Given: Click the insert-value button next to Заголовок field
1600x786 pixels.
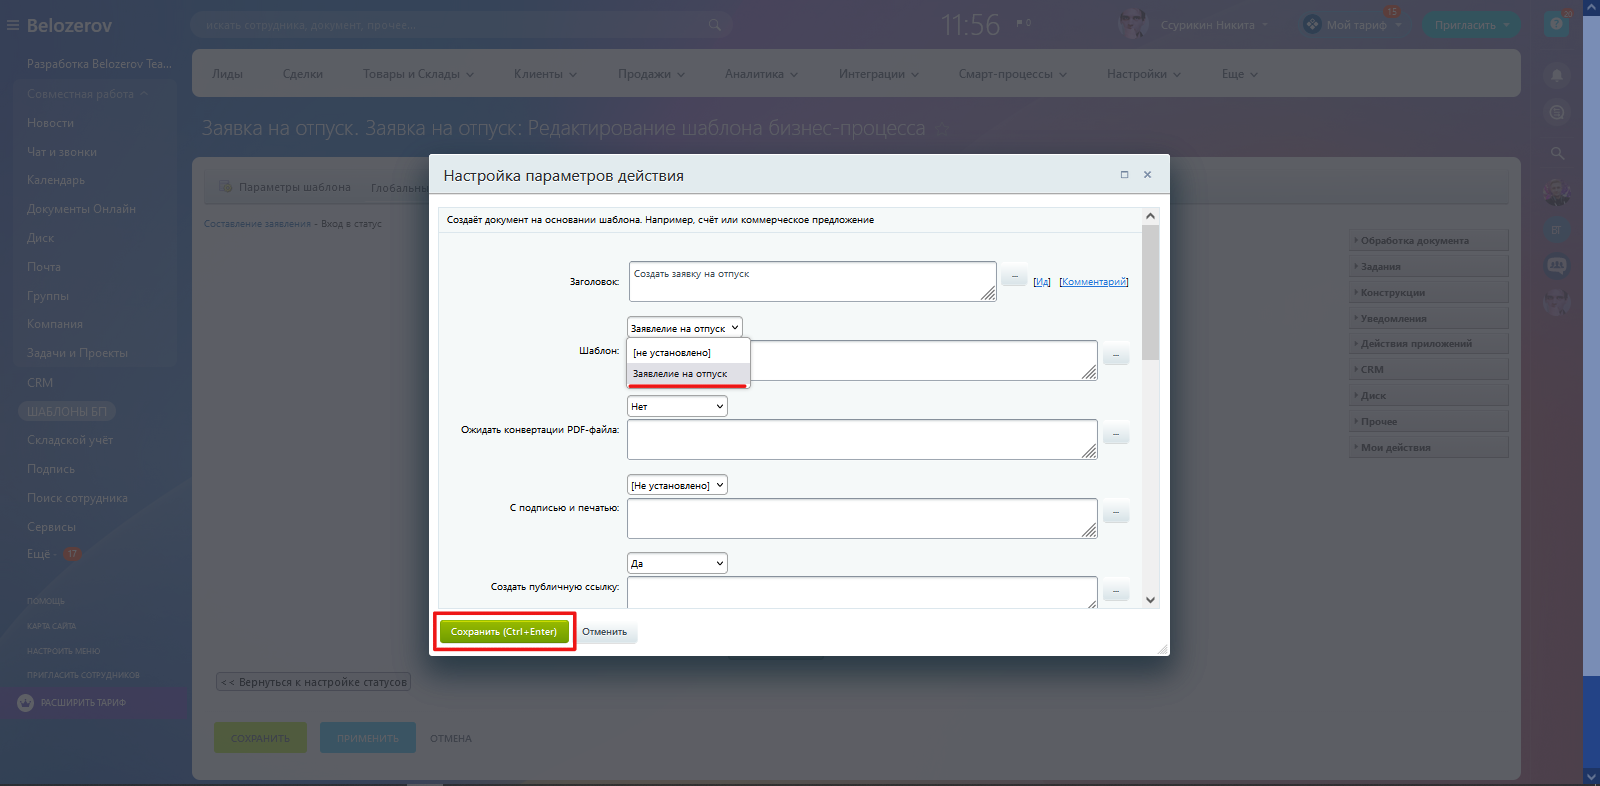Looking at the screenshot, I should click(x=1014, y=276).
